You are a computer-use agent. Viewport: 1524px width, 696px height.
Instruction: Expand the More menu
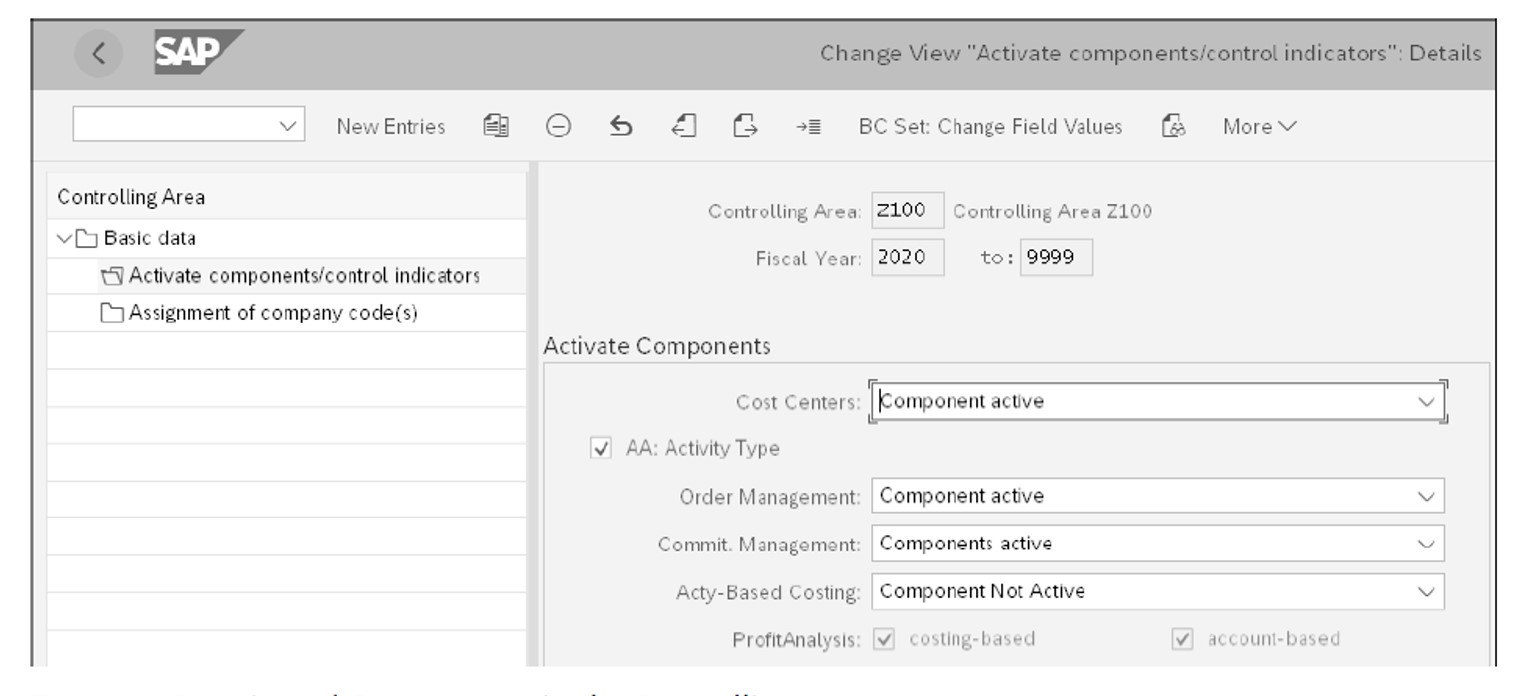(1253, 126)
